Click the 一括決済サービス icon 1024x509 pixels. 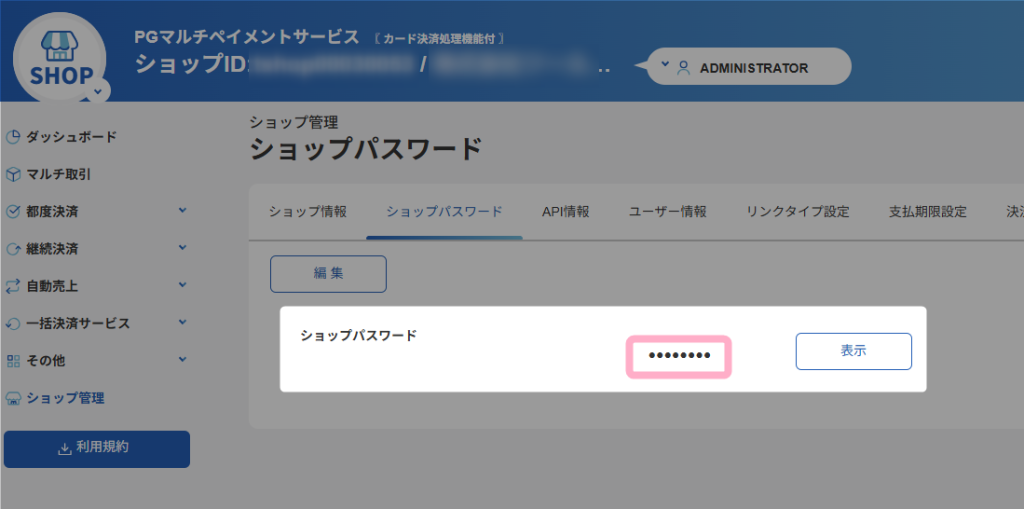(x=13, y=324)
